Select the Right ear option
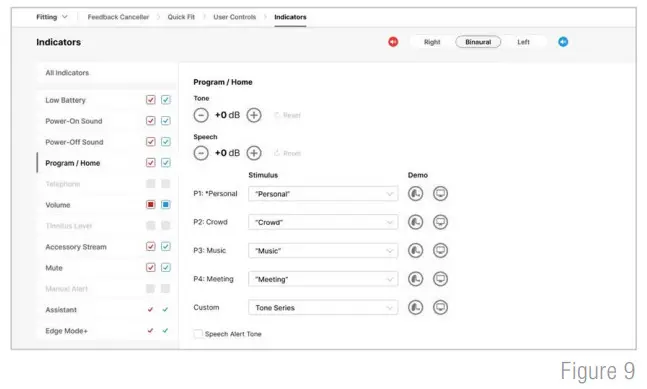Viewport: 647px width, 389px height. [x=432, y=42]
